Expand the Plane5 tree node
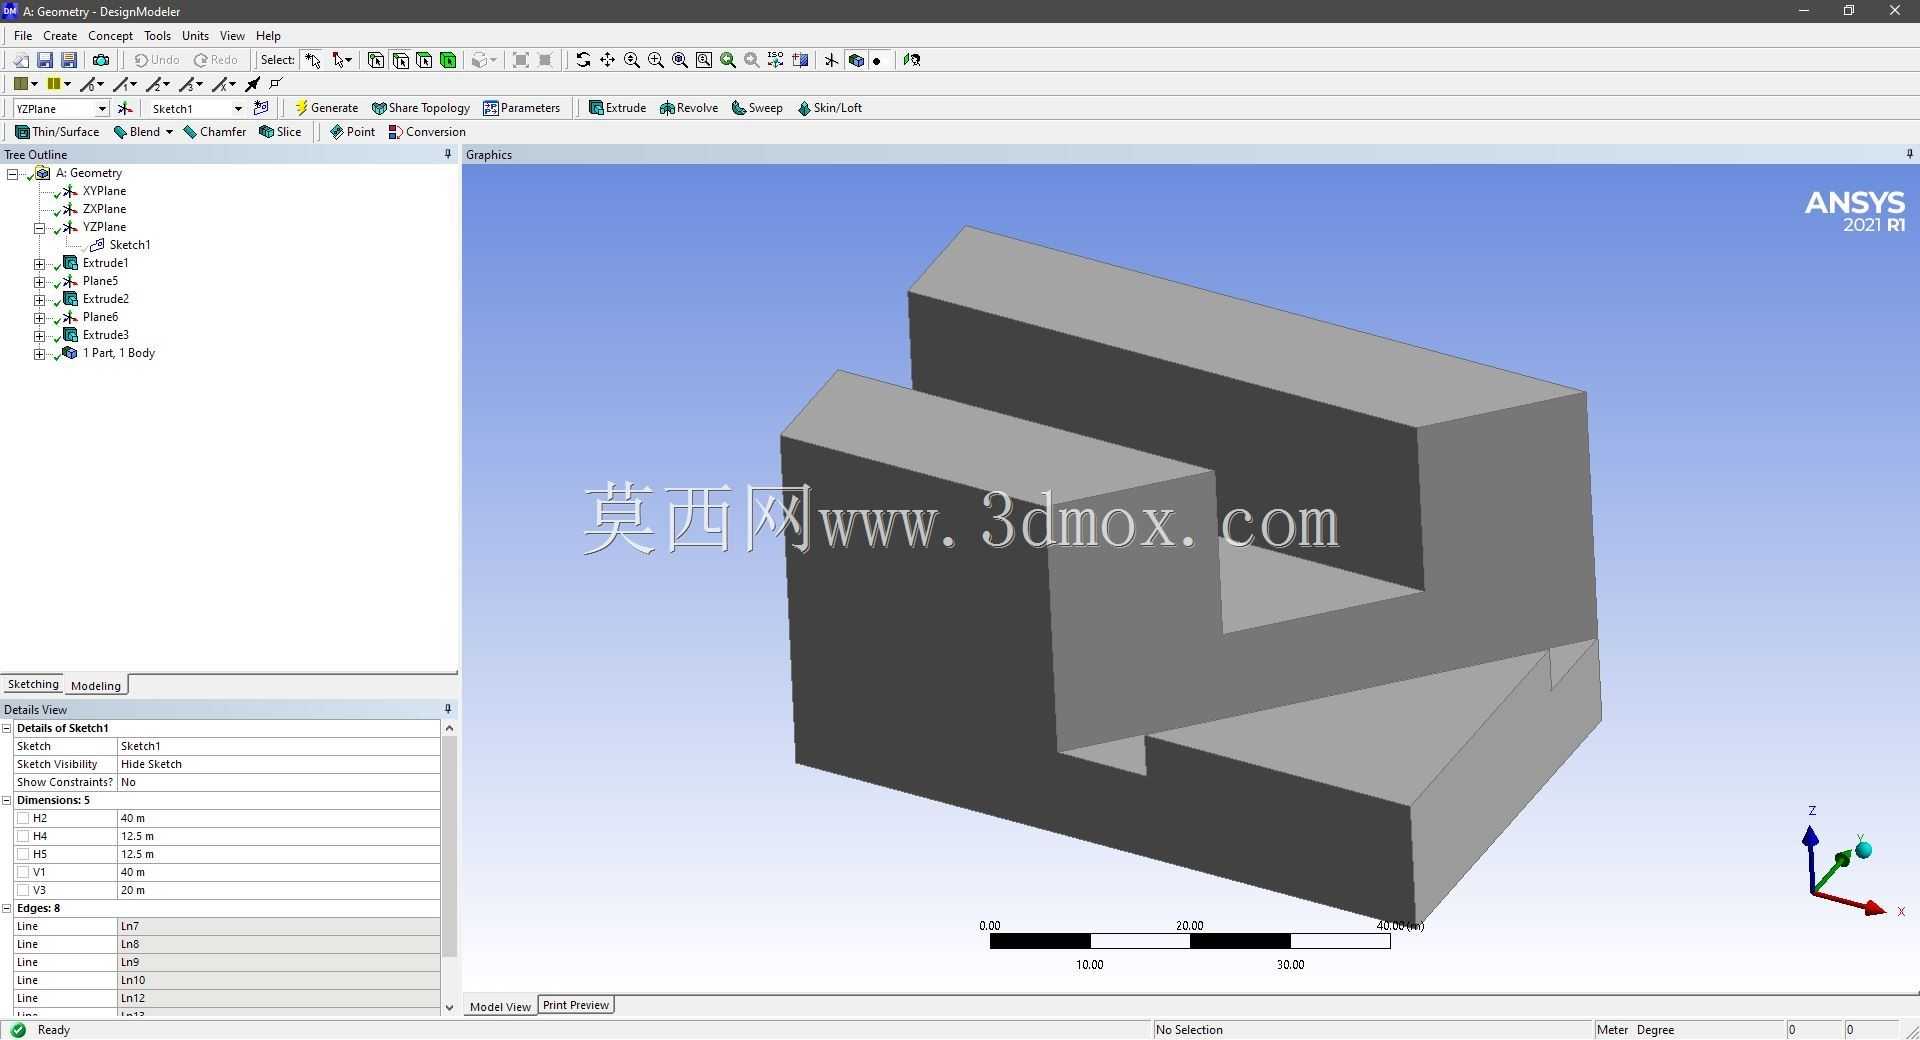Image resolution: width=1920 pixels, height=1040 pixels. point(39,282)
